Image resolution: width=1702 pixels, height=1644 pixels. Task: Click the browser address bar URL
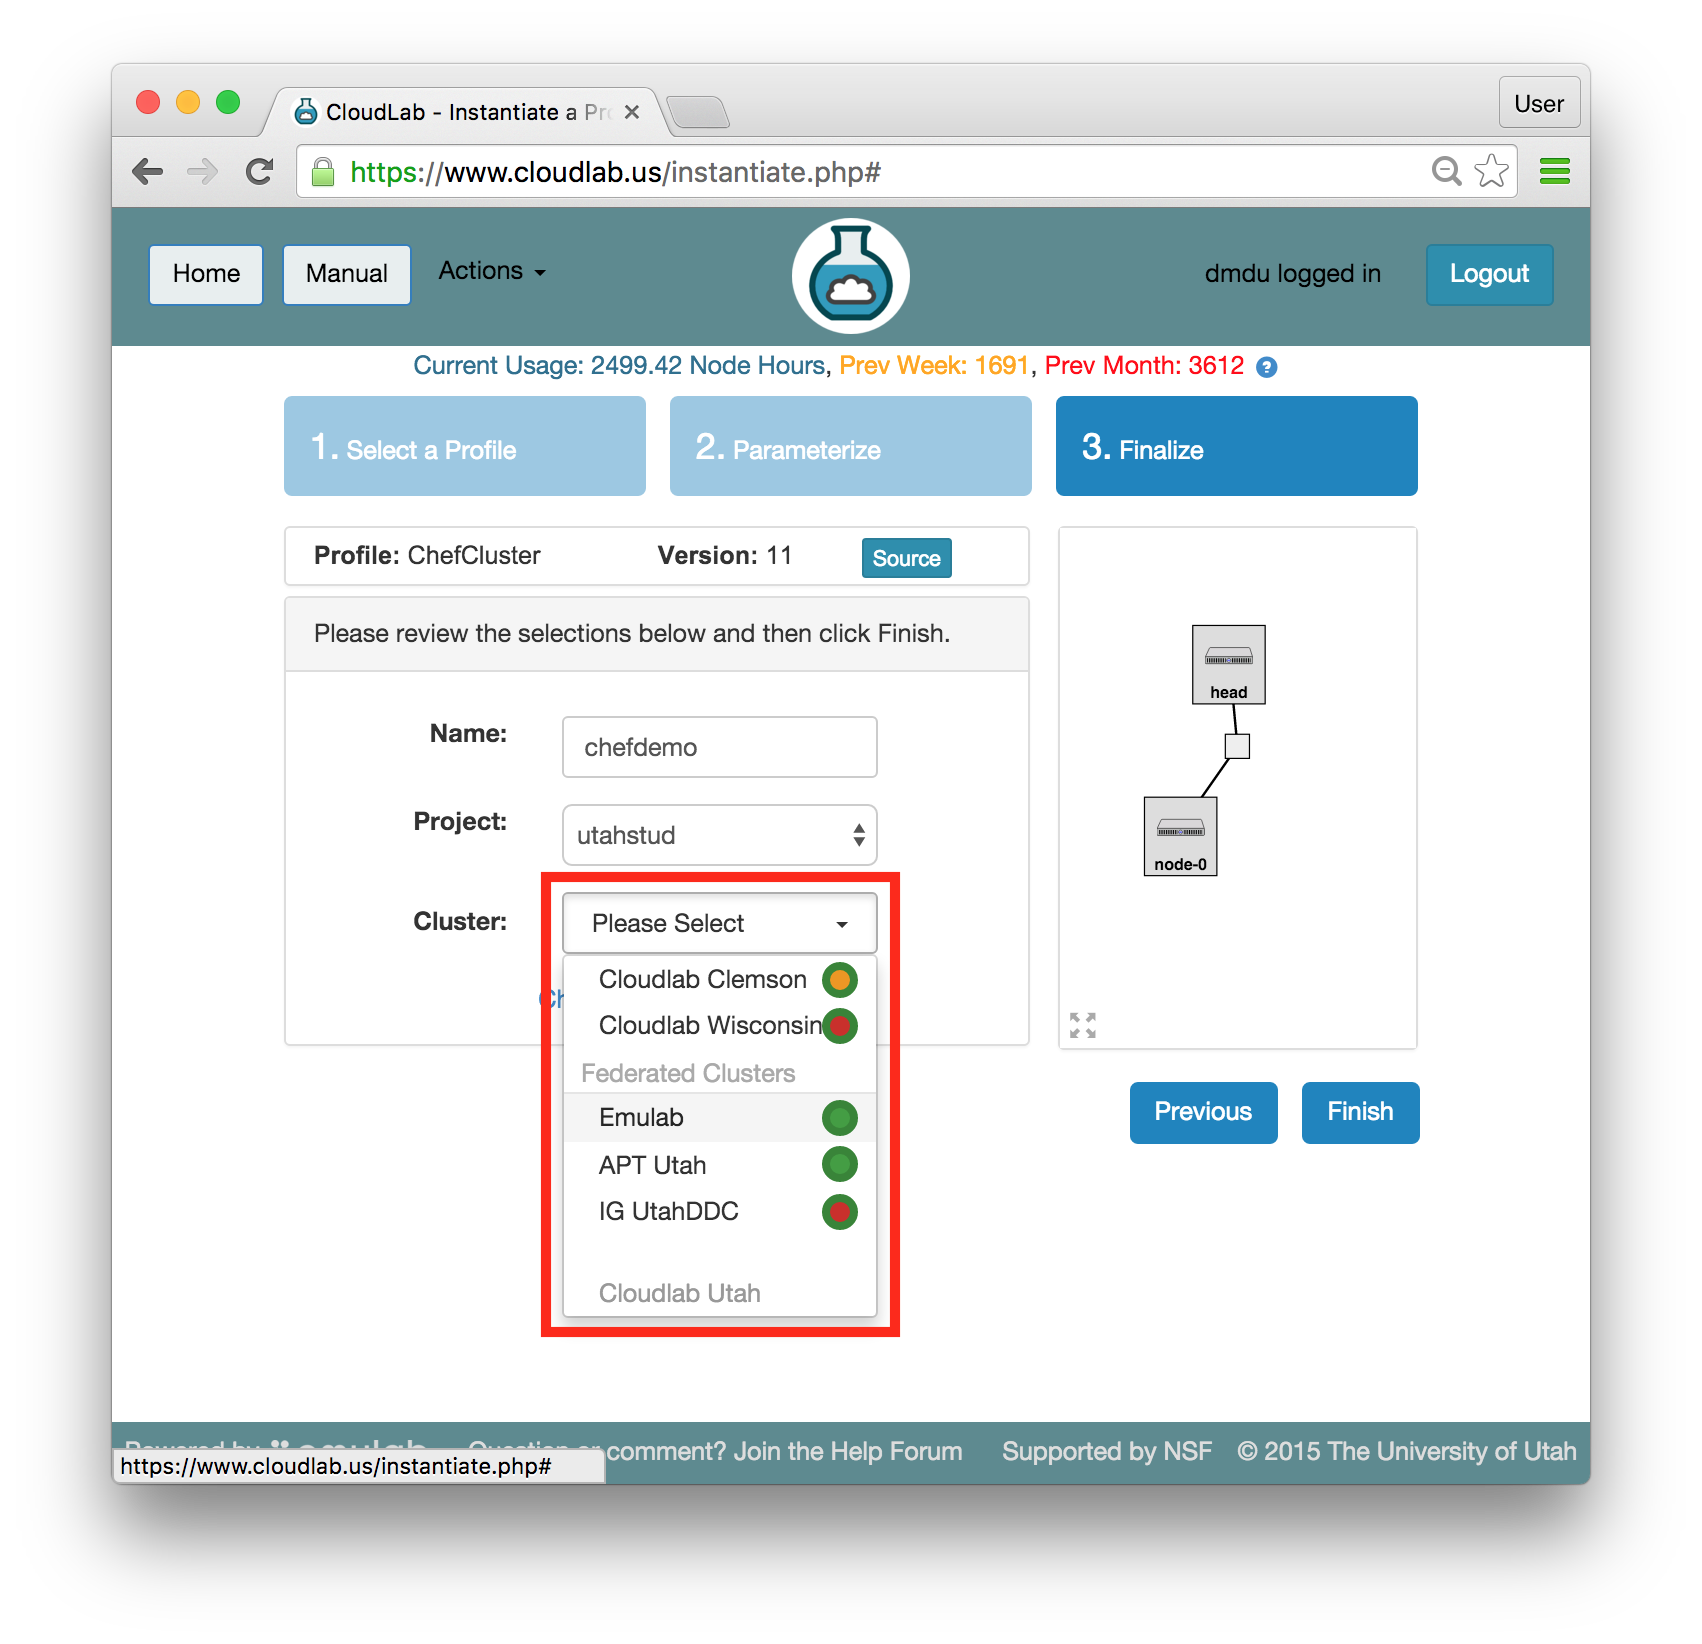[616, 172]
